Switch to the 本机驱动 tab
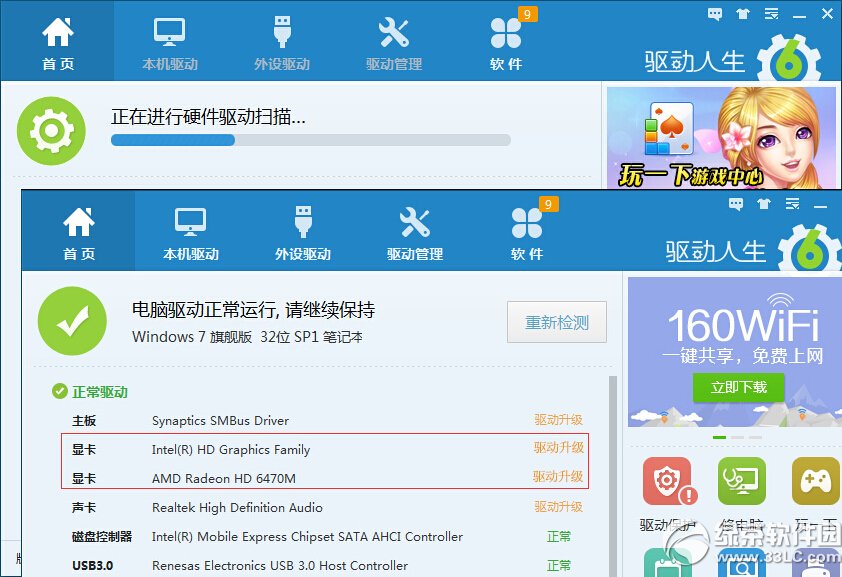The height and width of the screenshot is (577, 842). [x=190, y=230]
